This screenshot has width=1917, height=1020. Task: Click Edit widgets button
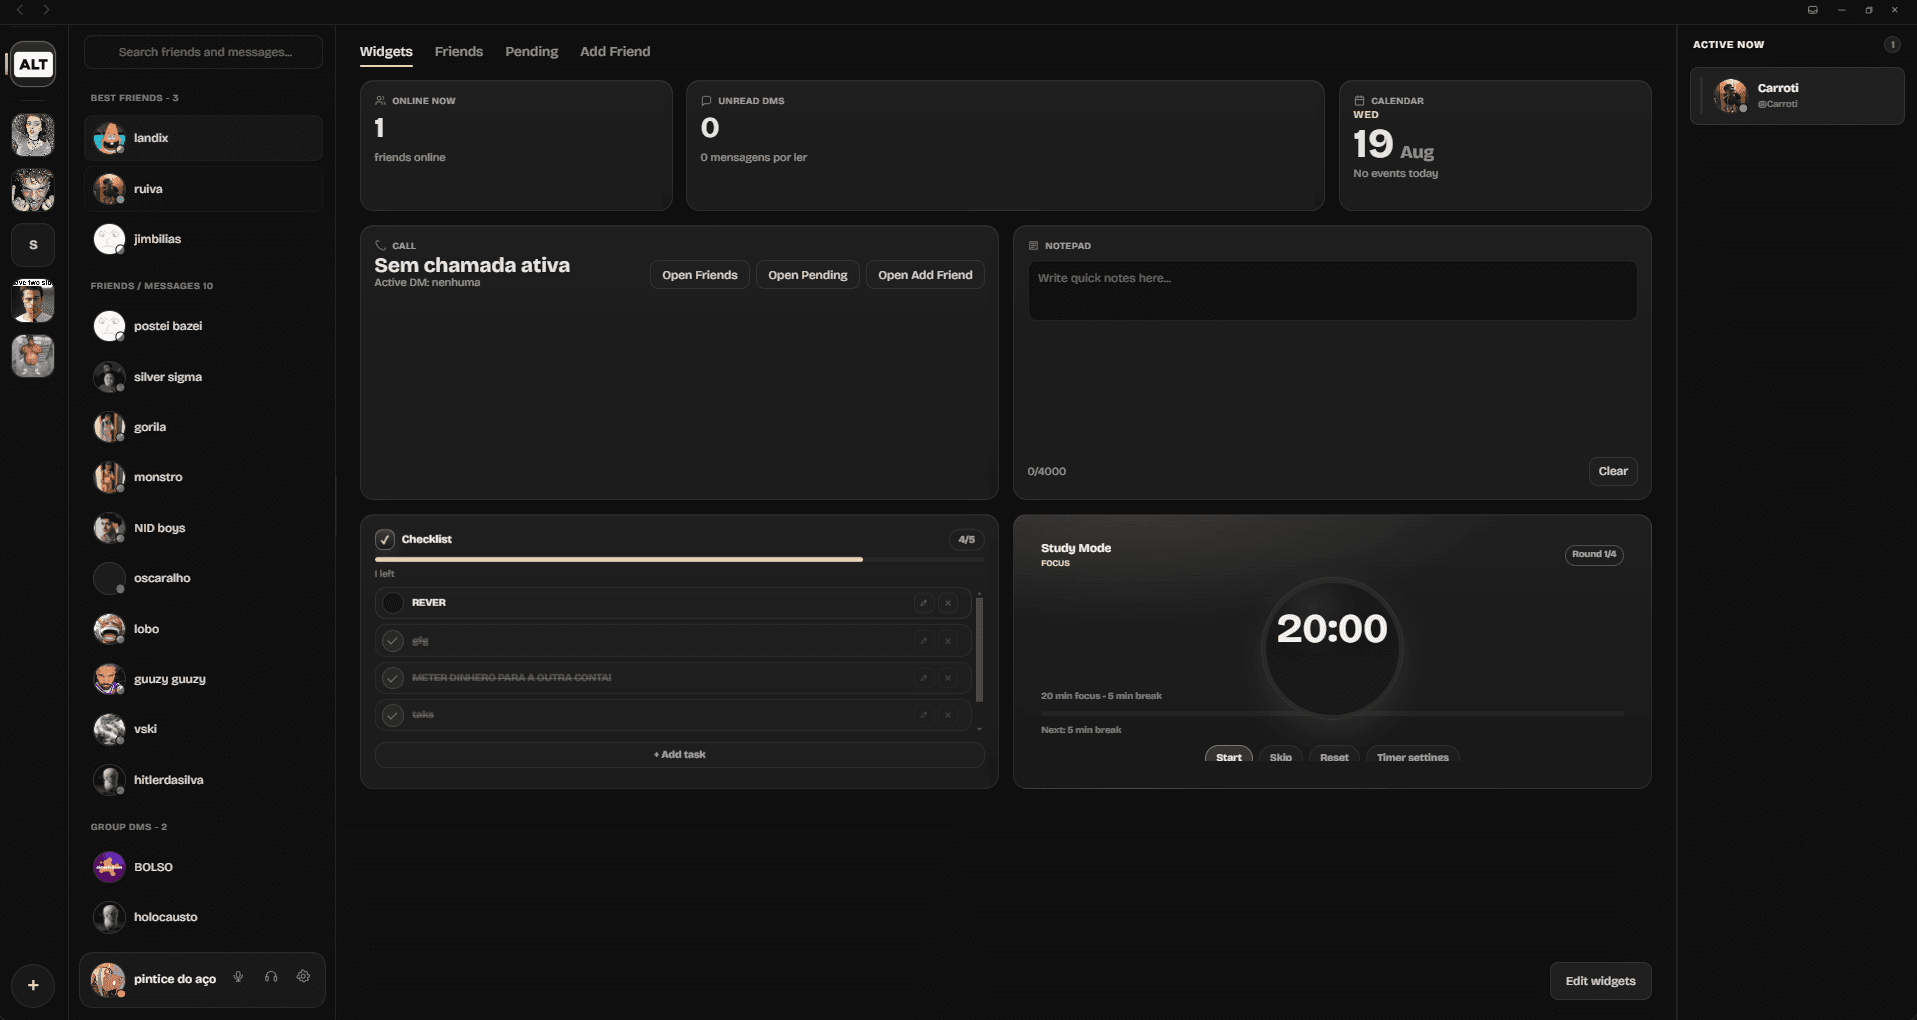coord(1601,981)
